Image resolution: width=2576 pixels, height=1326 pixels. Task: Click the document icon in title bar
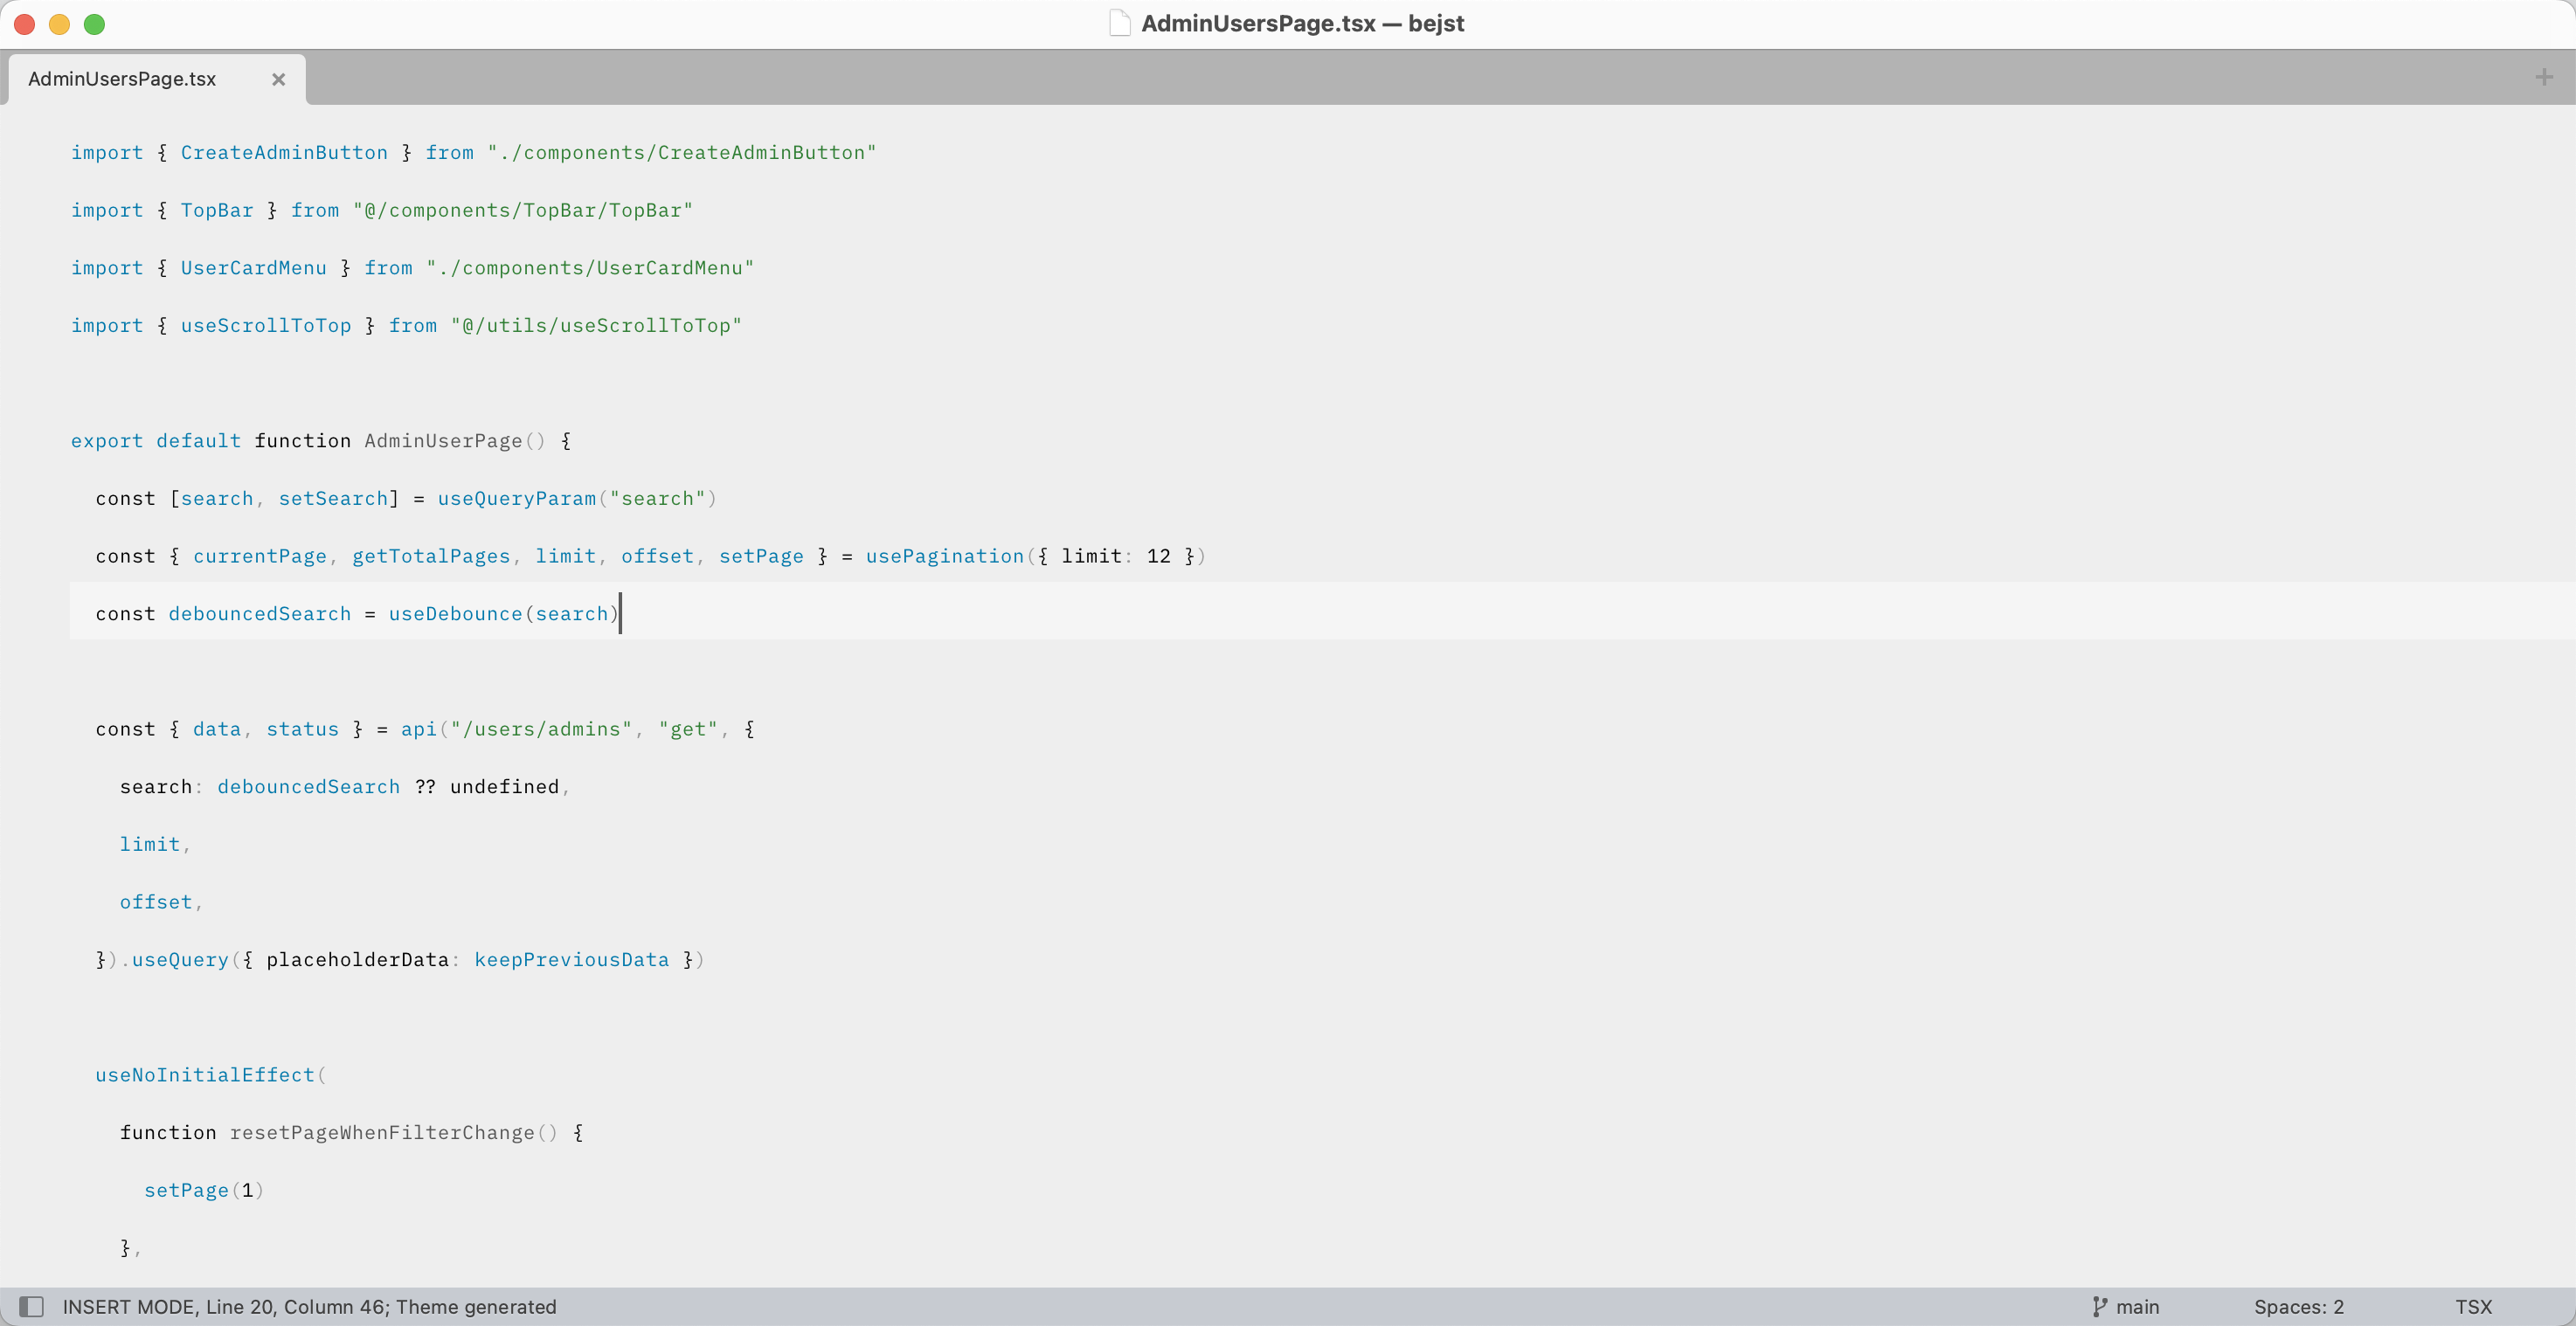(1120, 23)
